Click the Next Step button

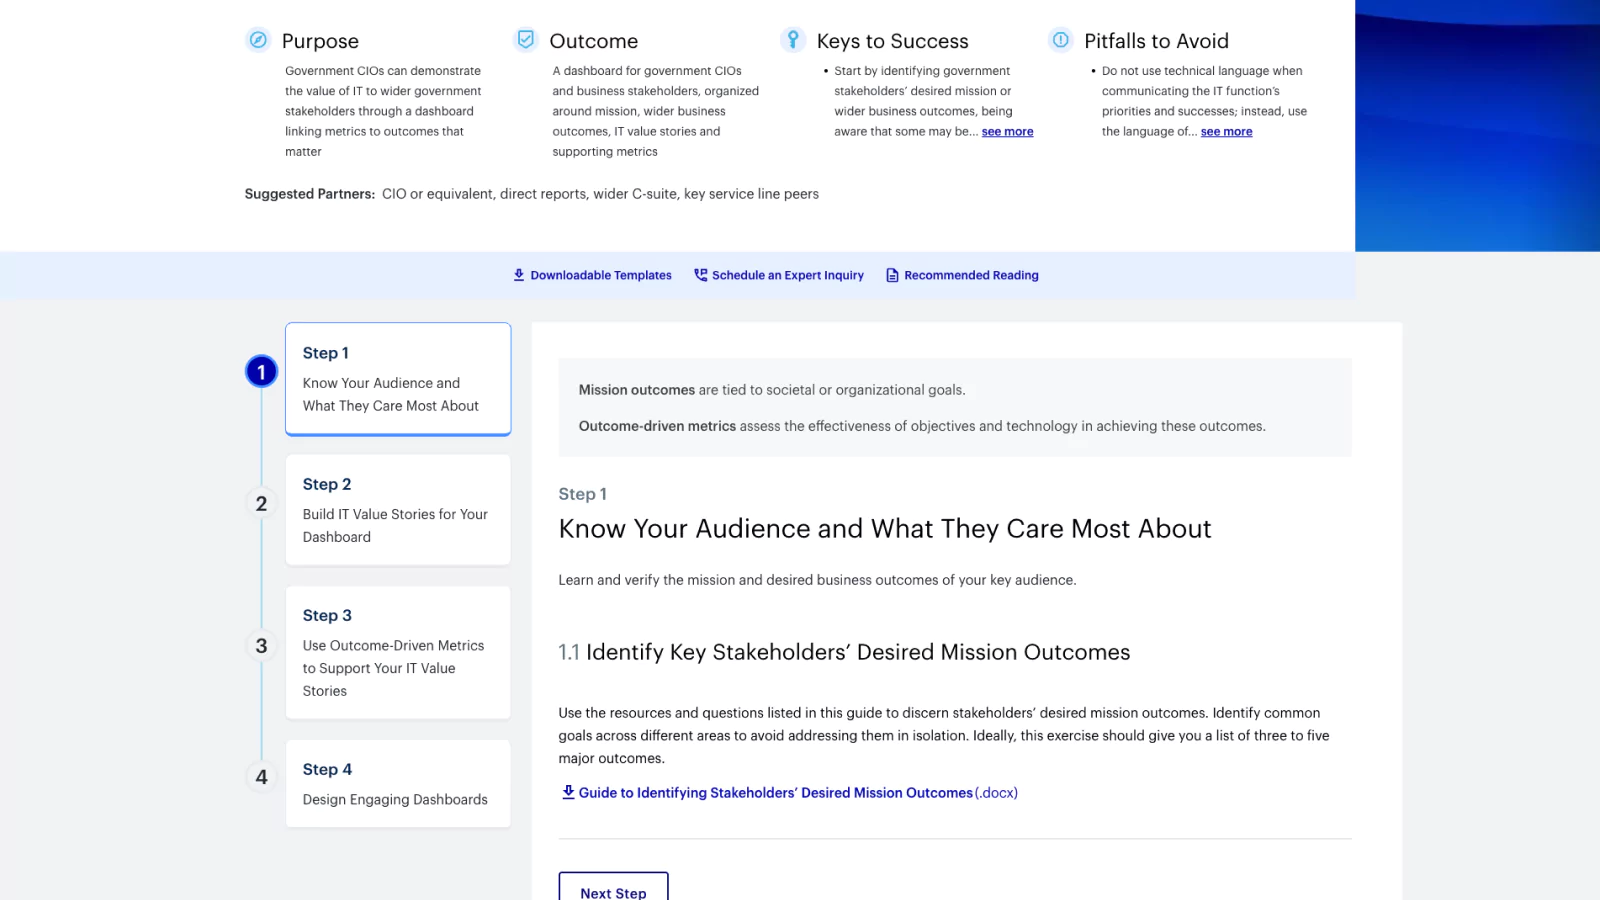(613, 890)
